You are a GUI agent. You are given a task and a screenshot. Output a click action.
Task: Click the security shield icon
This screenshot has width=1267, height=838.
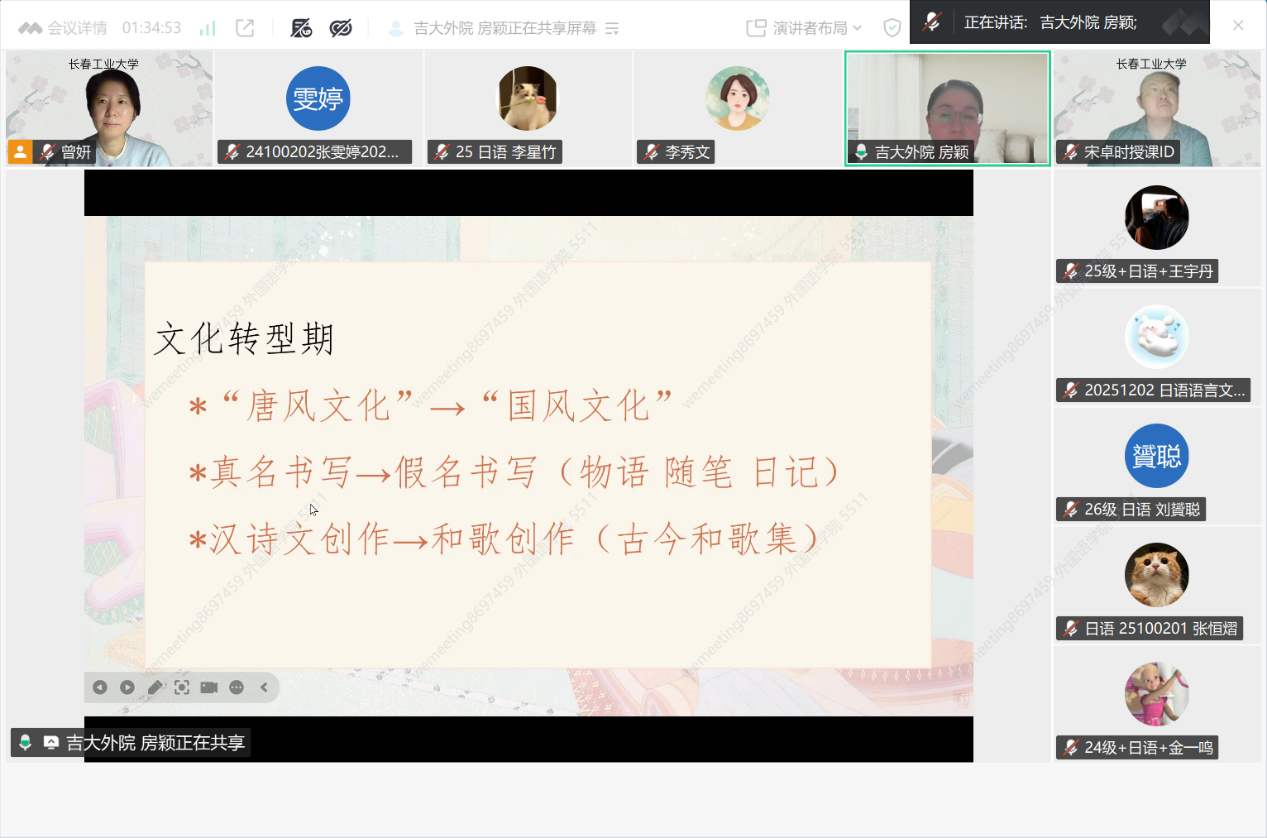pos(892,28)
